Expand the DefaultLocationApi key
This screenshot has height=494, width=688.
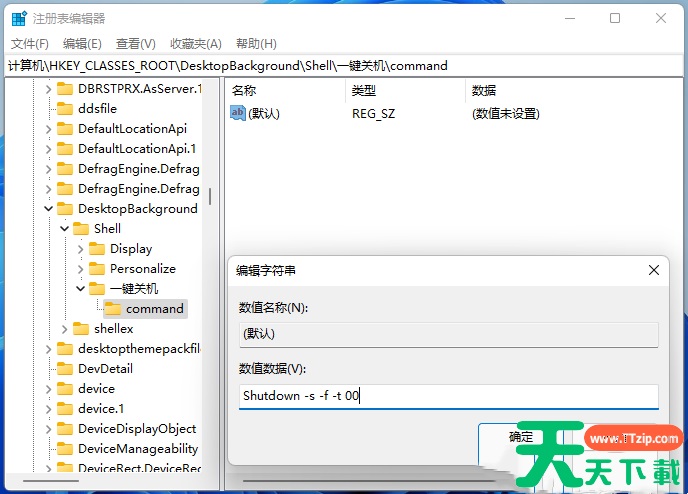(x=48, y=129)
